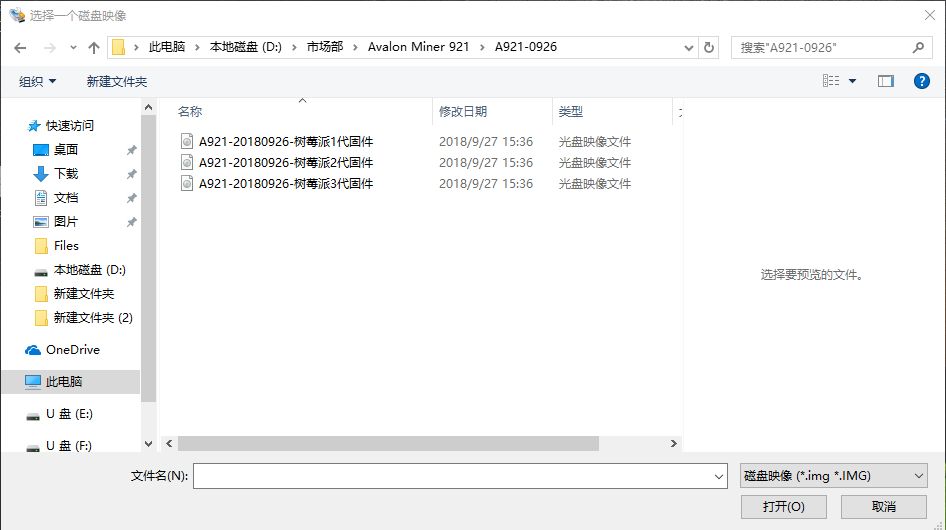Expand chevron after Avalon Miner 921

click(482, 47)
